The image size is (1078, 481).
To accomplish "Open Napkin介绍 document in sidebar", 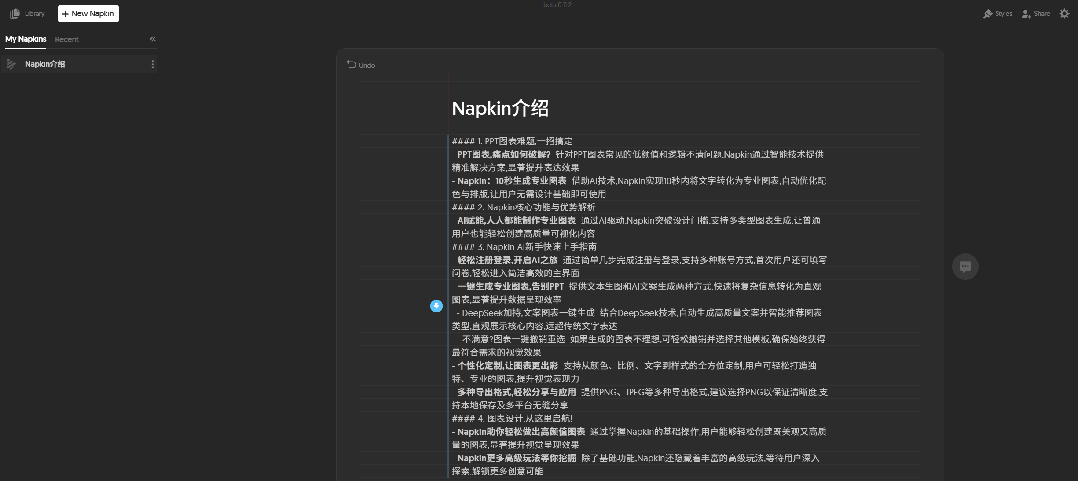I will point(79,64).
